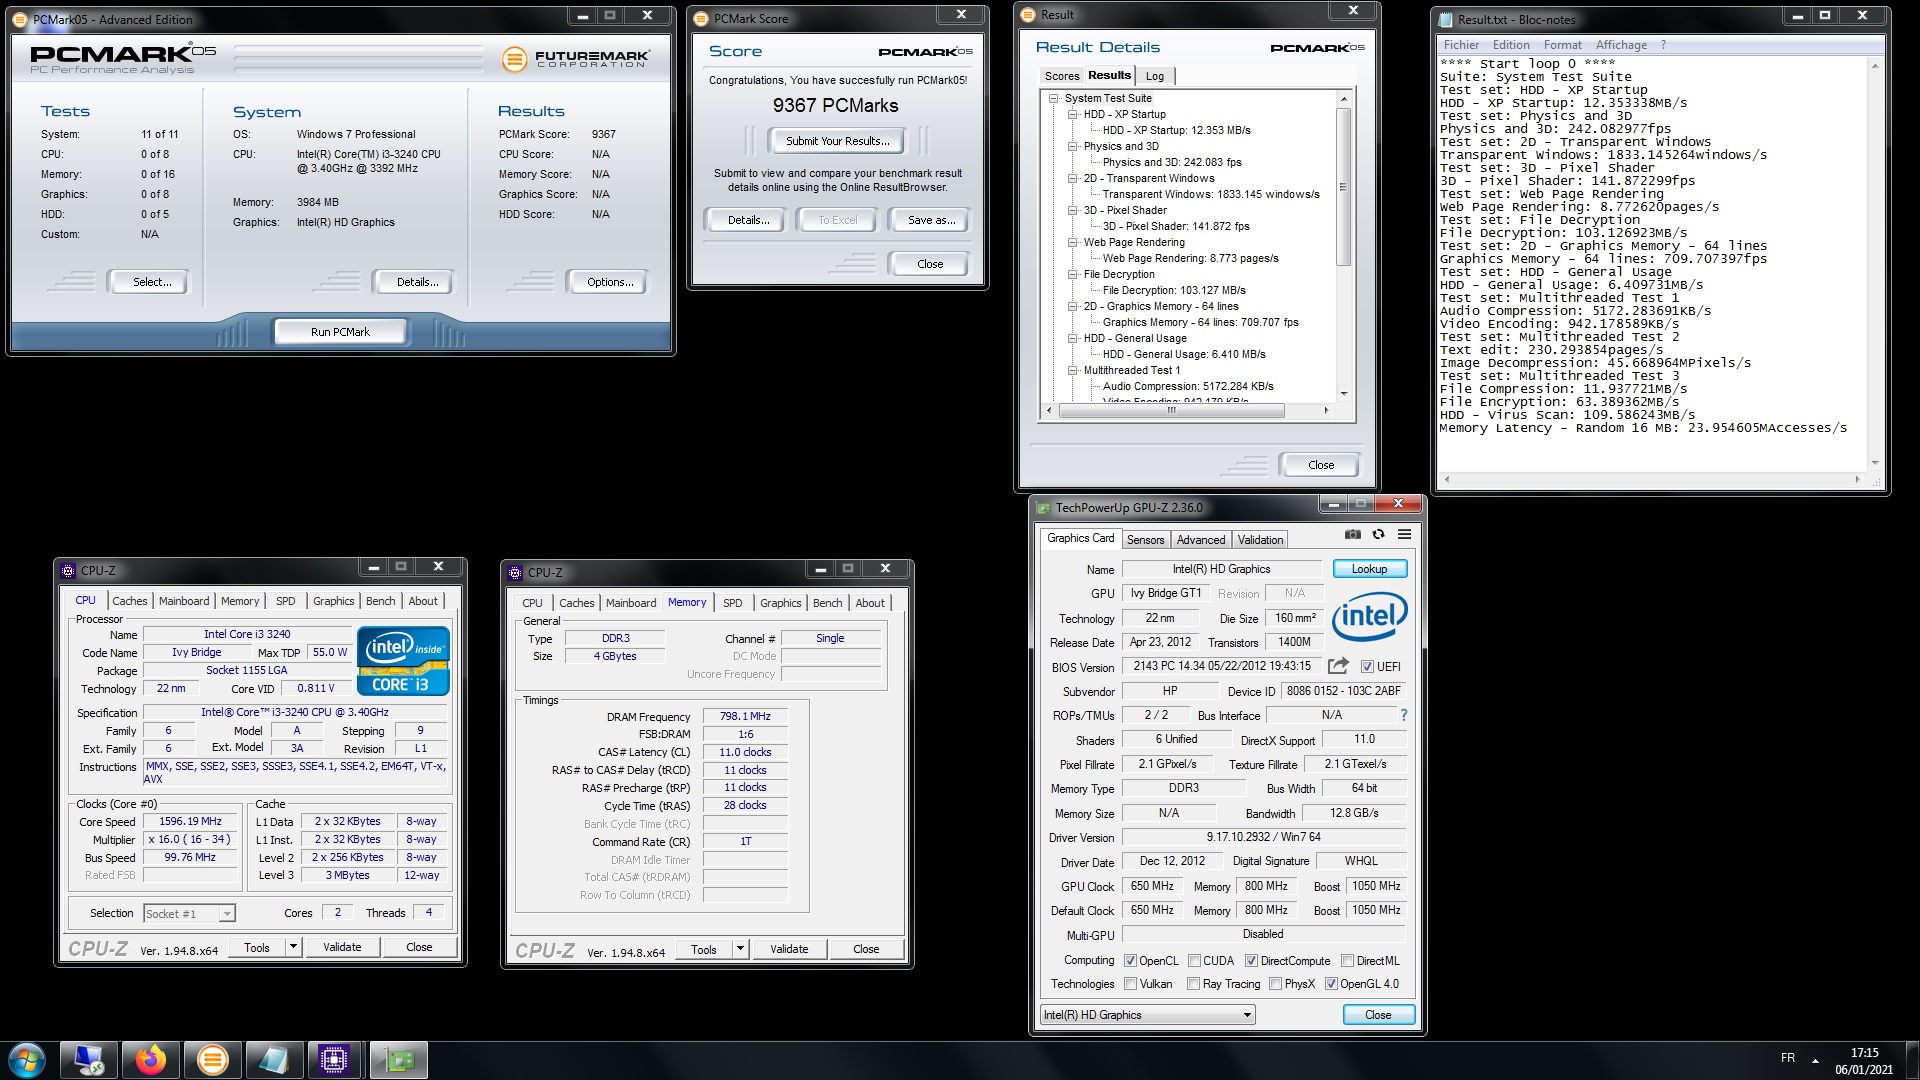Click Run PCMark button
This screenshot has width=1920, height=1080.
tap(340, 332)
